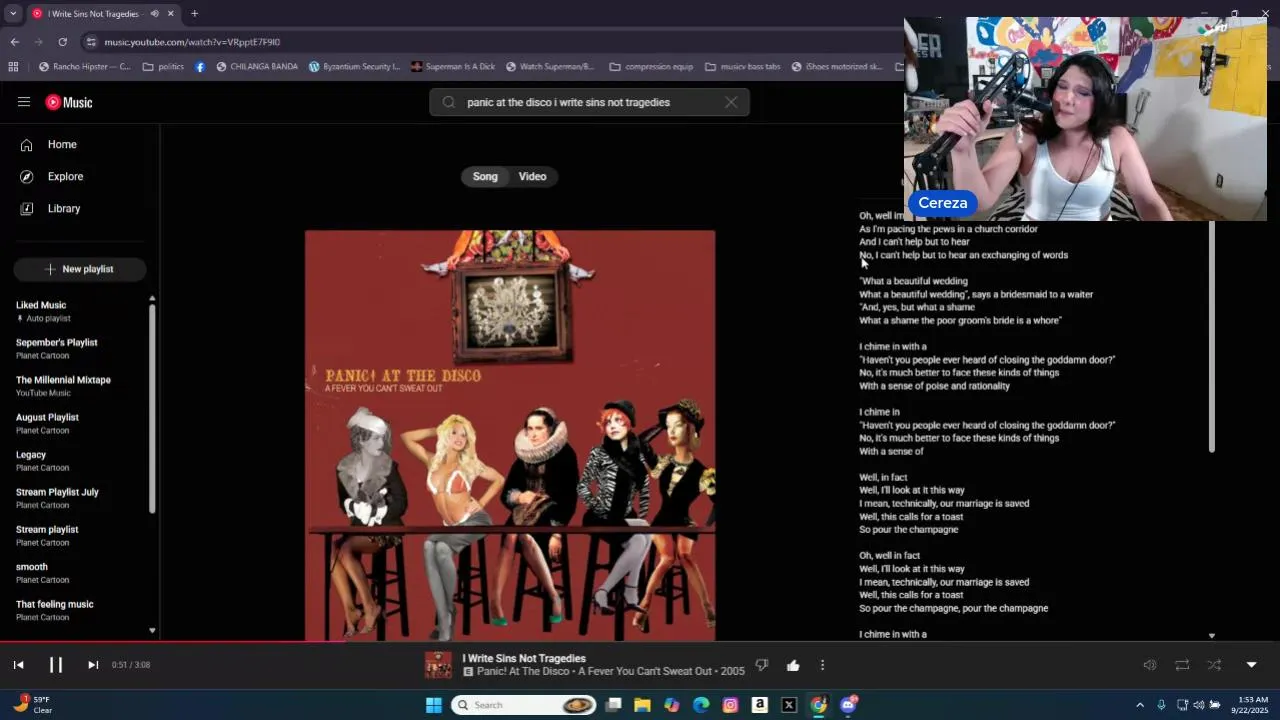Toggle repeat mode
The height and width of the screenshot is (720, 1280).
tap(1182, 665)
